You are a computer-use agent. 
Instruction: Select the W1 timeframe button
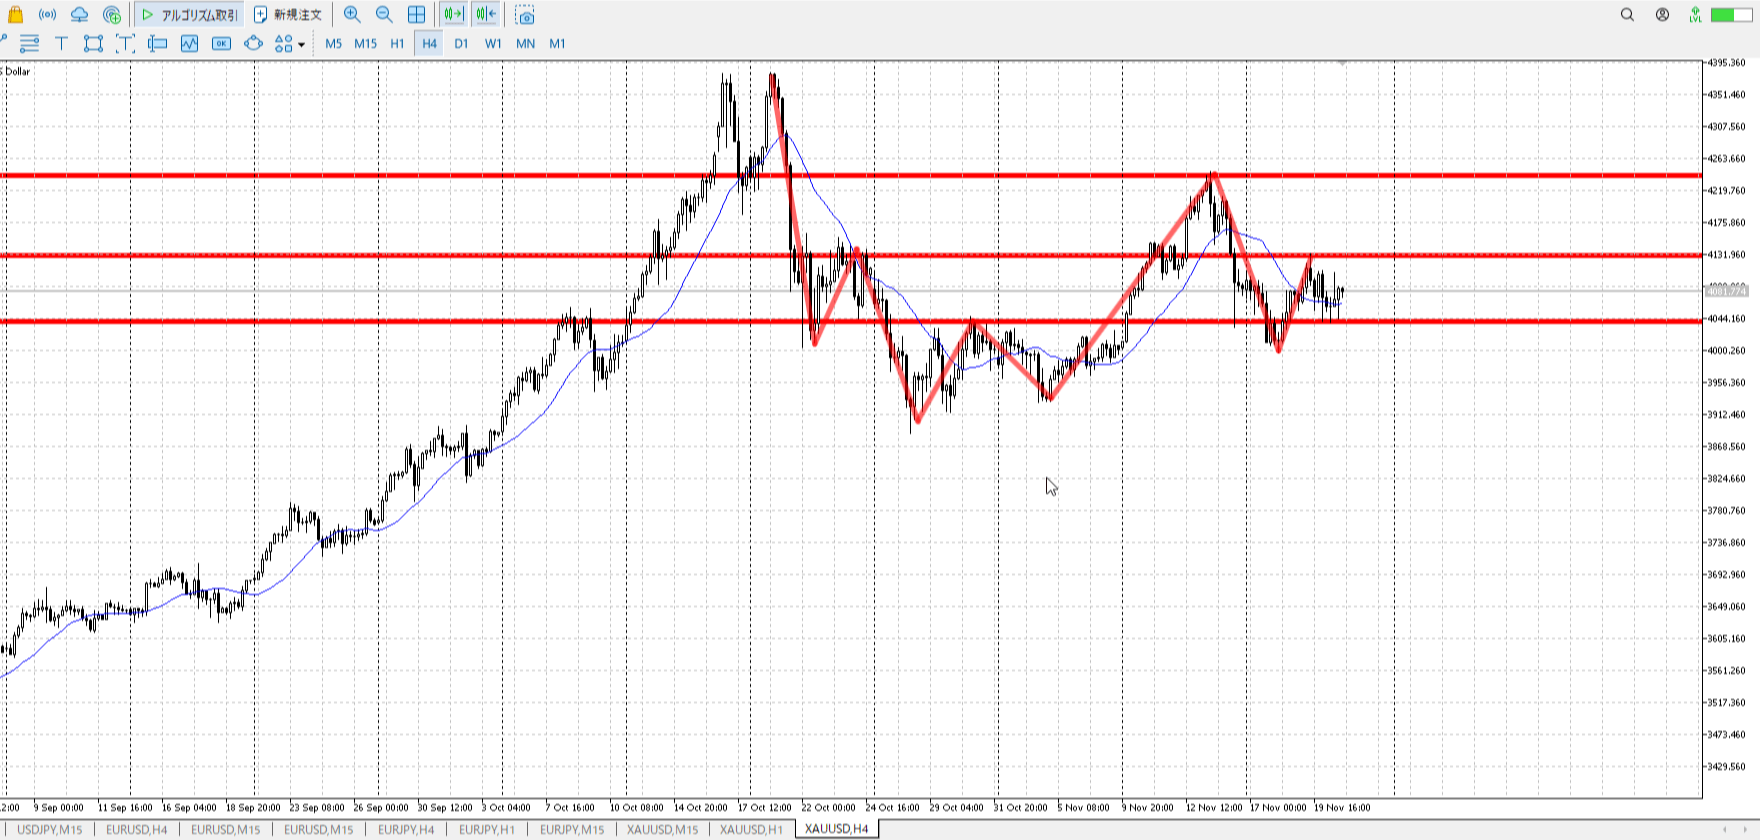[x=493, y=44]
